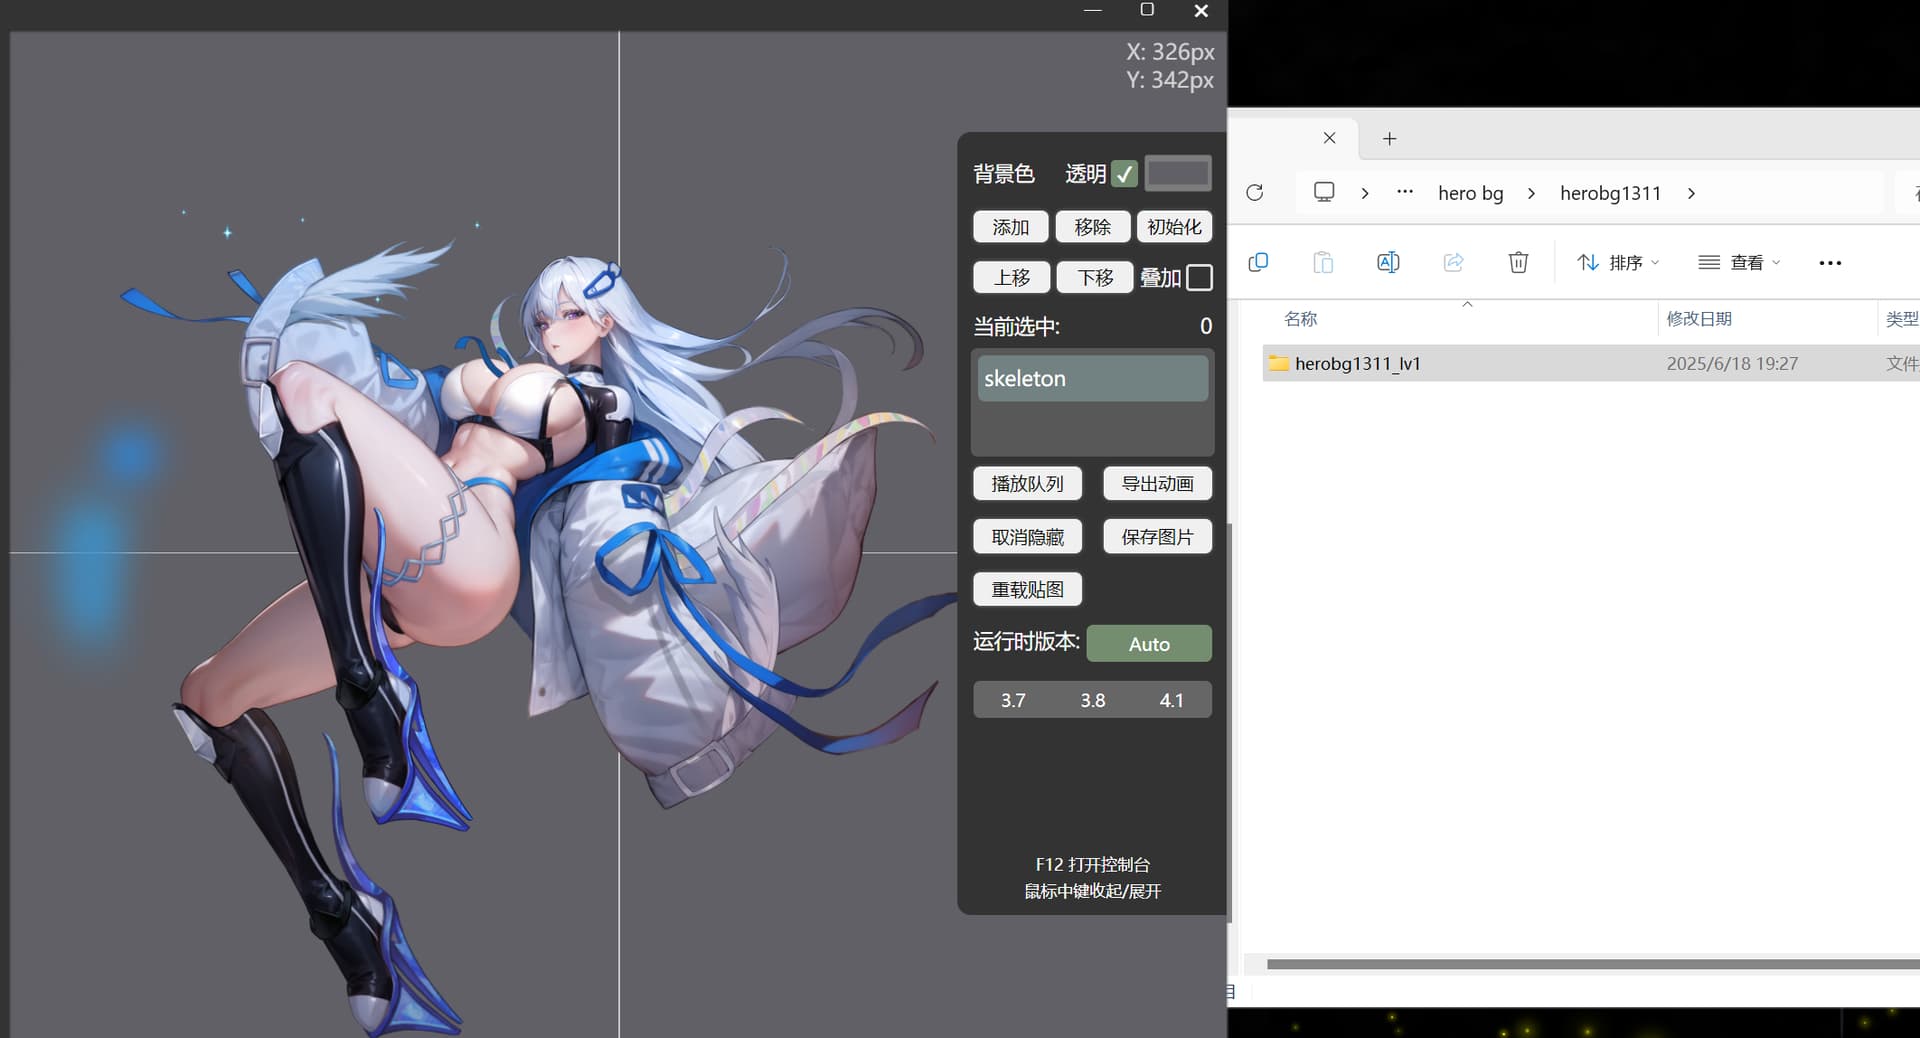Click the horizontal scrollbar in Explorer

[1592, 965]
